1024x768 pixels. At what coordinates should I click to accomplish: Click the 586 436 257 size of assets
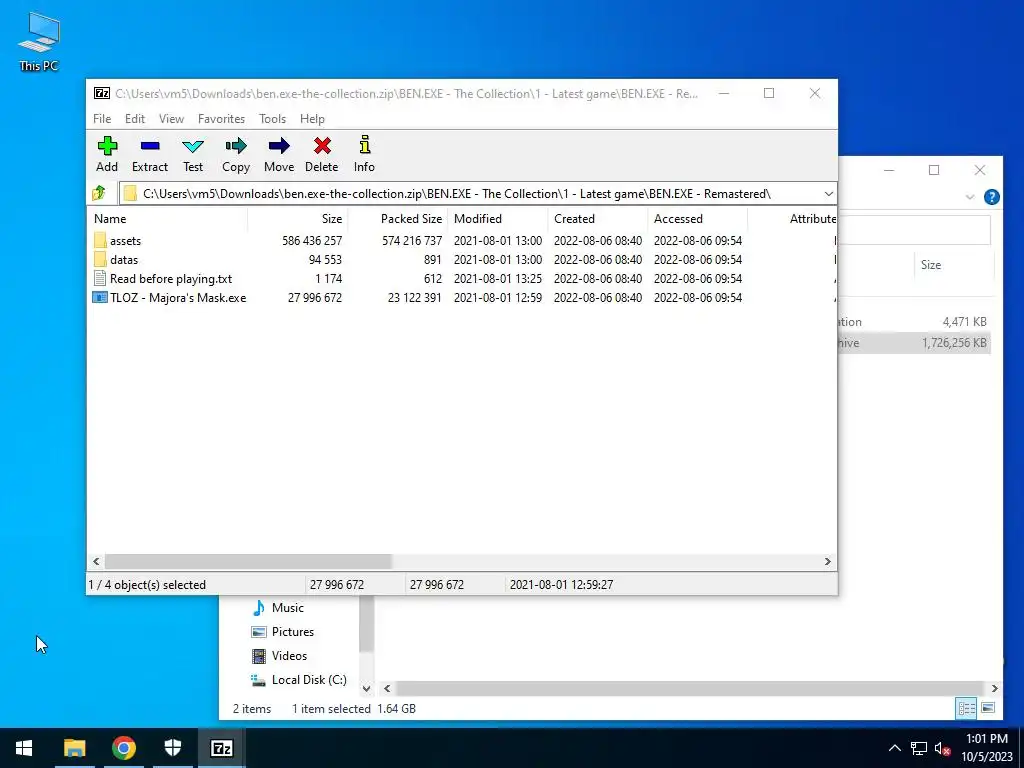click(x=312, y=240)
